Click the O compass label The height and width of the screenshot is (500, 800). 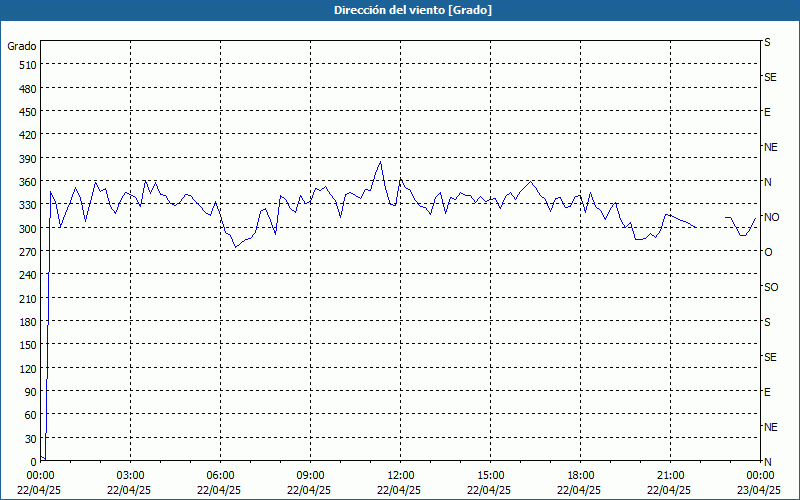768,253
